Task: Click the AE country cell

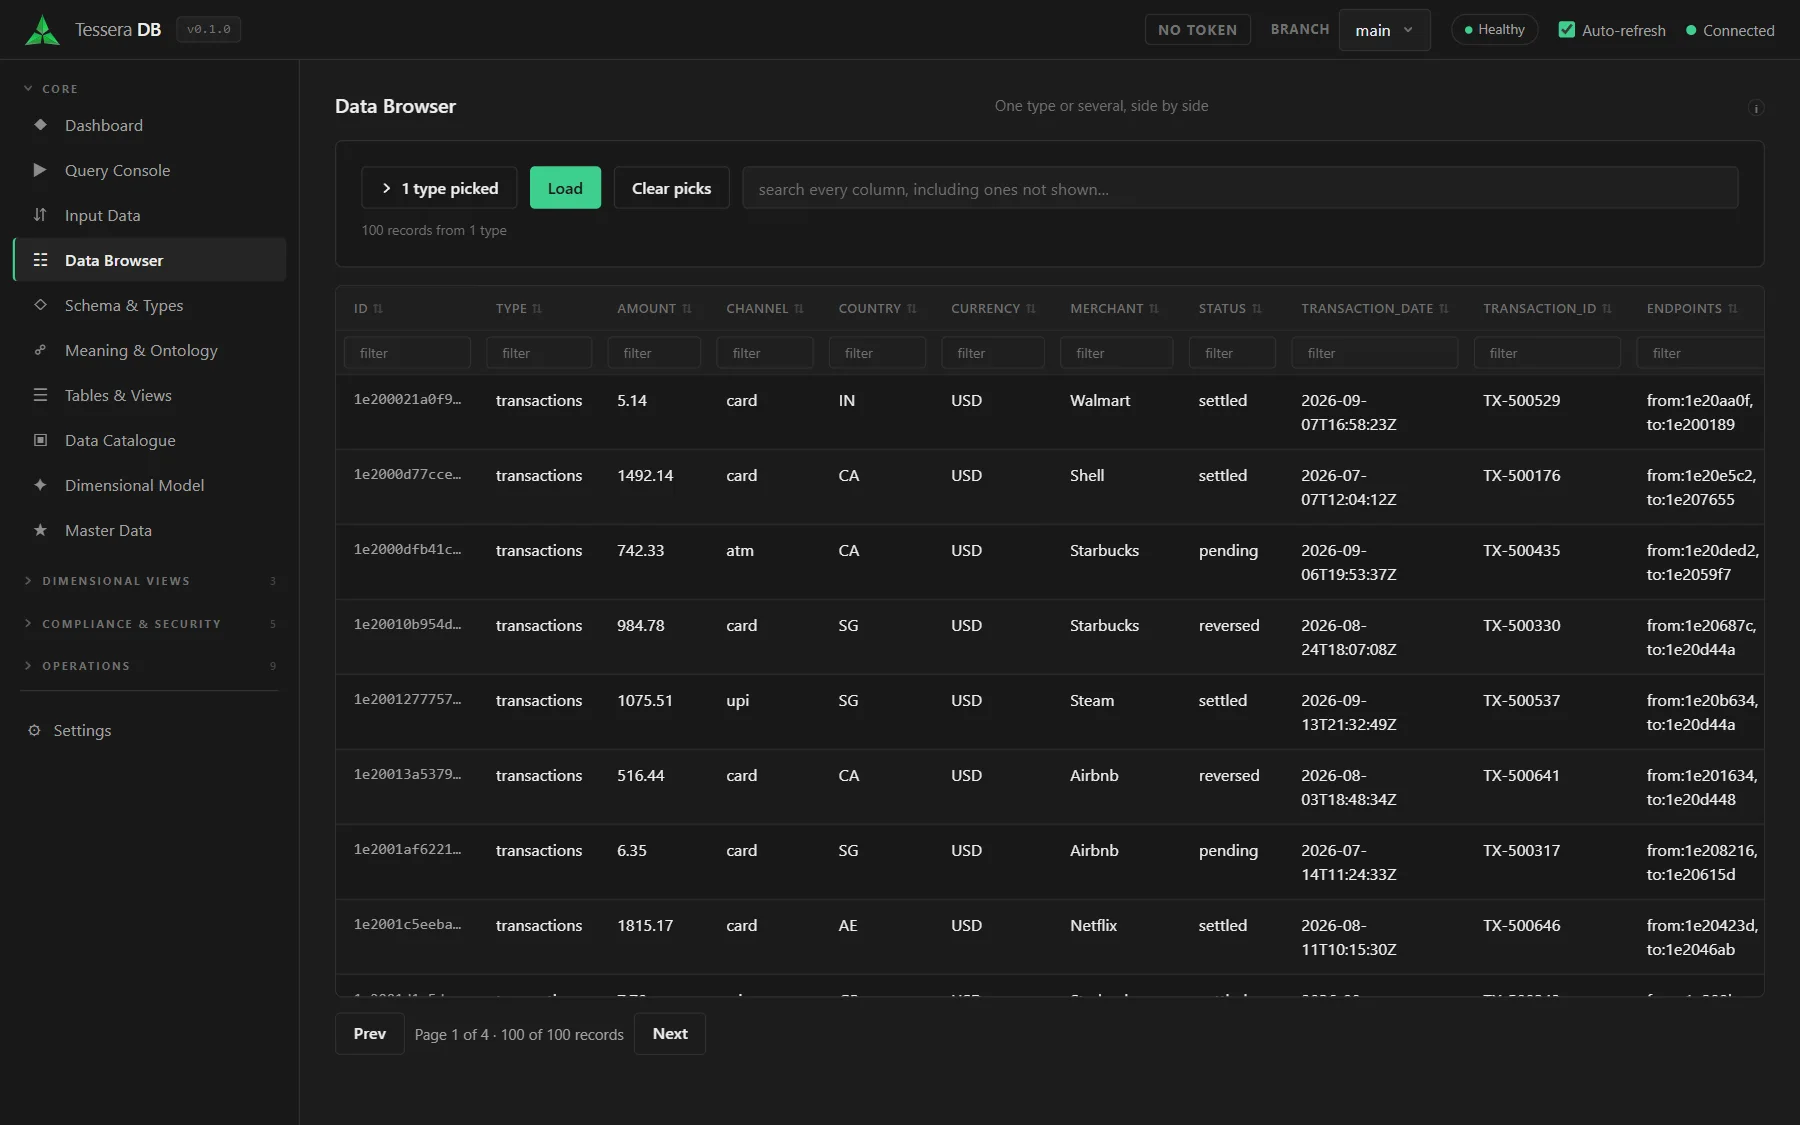Action: coord(848,926)
